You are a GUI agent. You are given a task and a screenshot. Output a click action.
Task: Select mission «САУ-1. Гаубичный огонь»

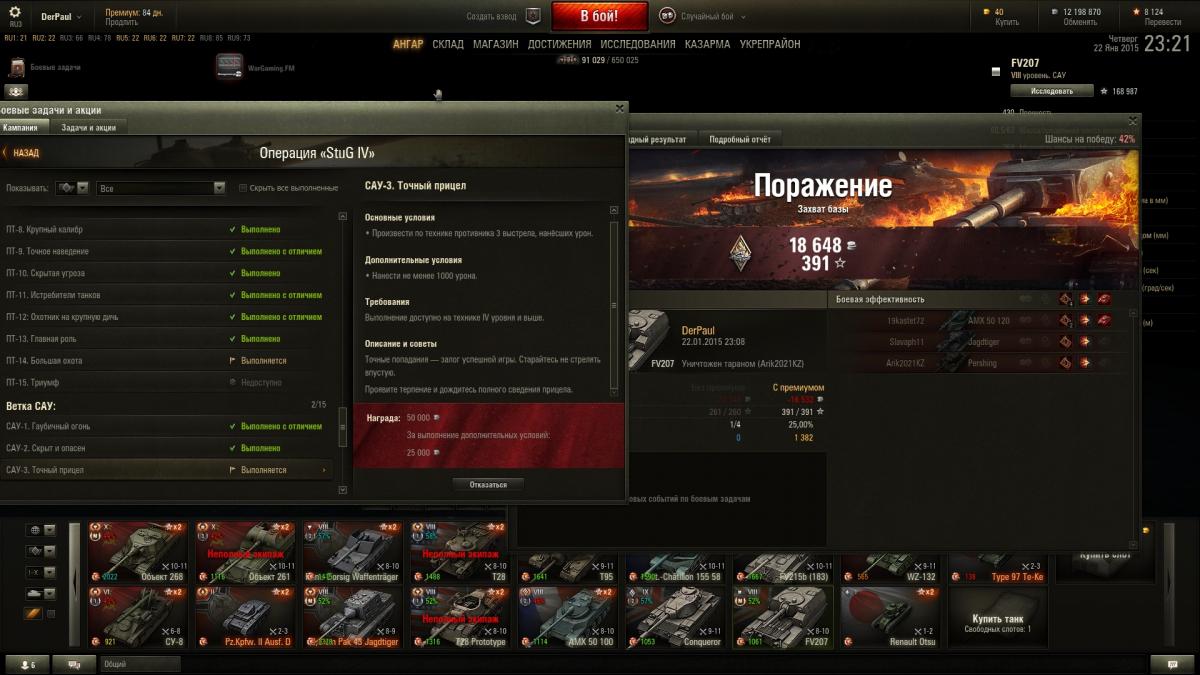166,426
